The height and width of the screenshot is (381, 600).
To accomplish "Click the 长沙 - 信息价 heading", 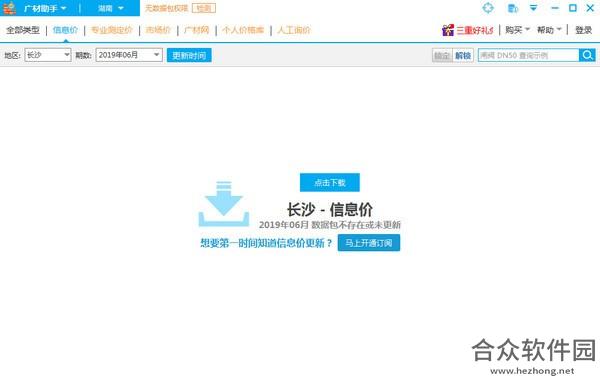I will [329, 209].
